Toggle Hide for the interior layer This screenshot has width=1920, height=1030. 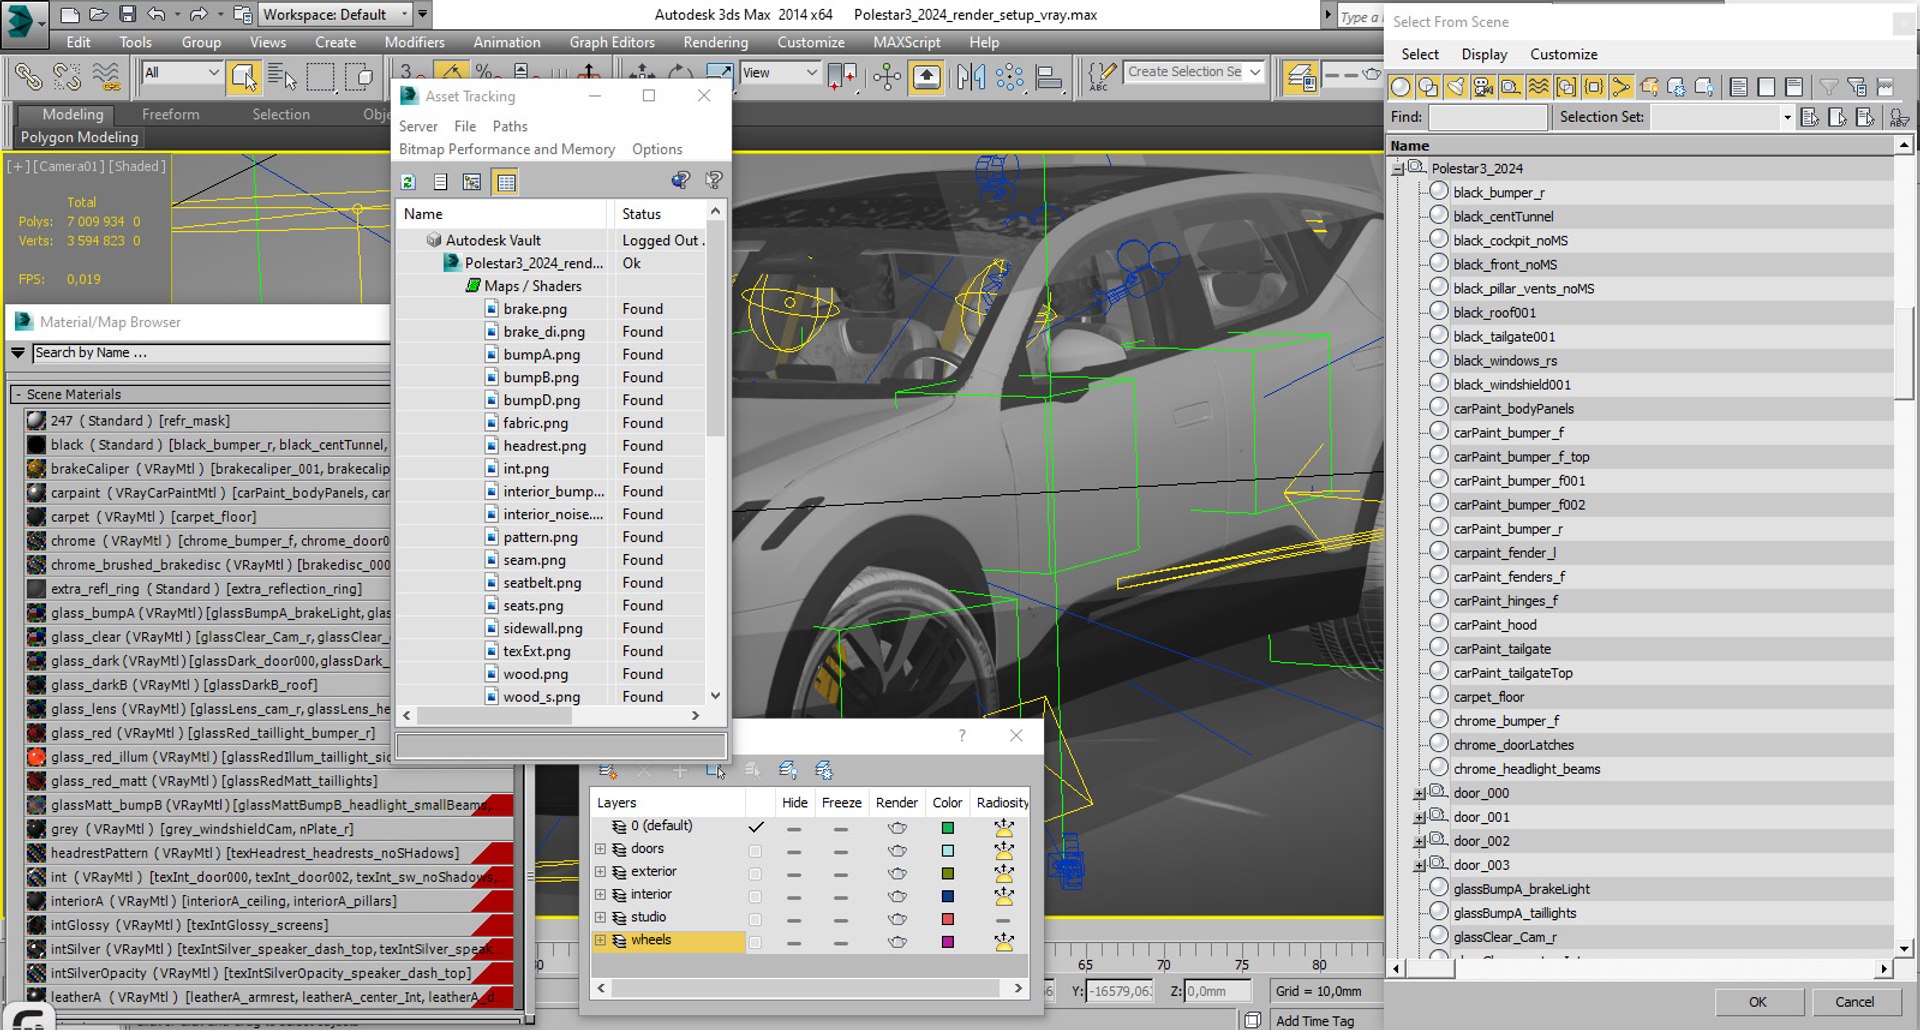pyautogui.click(x=794, y=897)
